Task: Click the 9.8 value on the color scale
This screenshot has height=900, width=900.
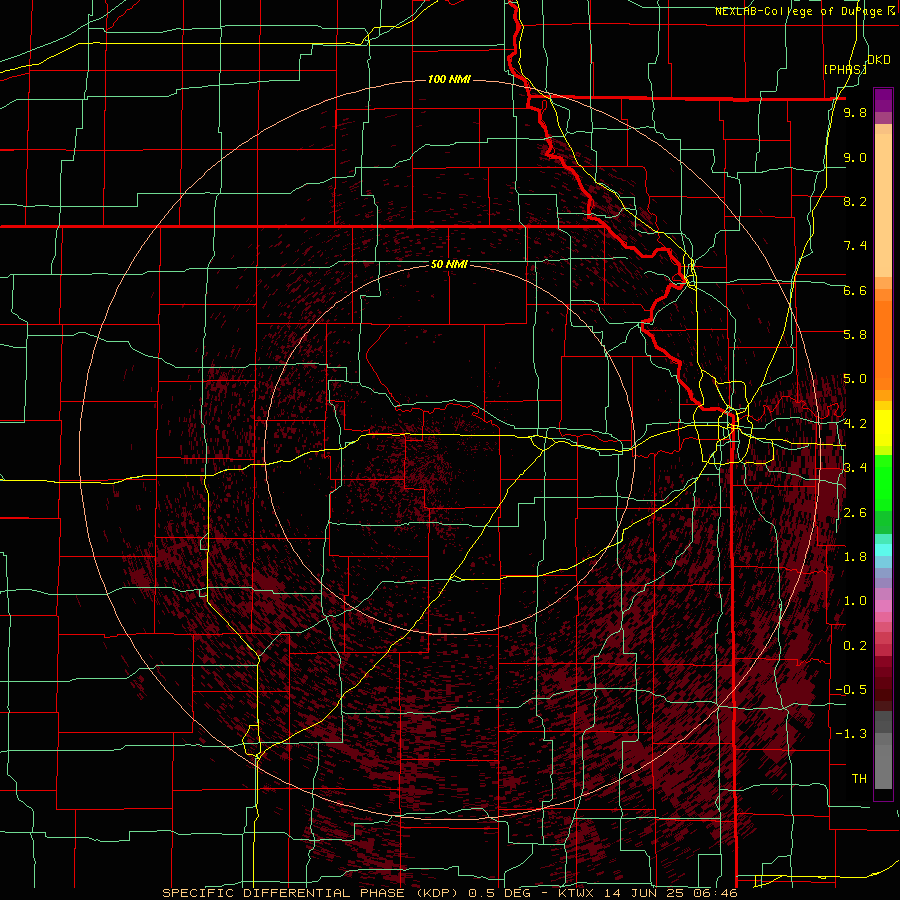Action: click(855, 112)
